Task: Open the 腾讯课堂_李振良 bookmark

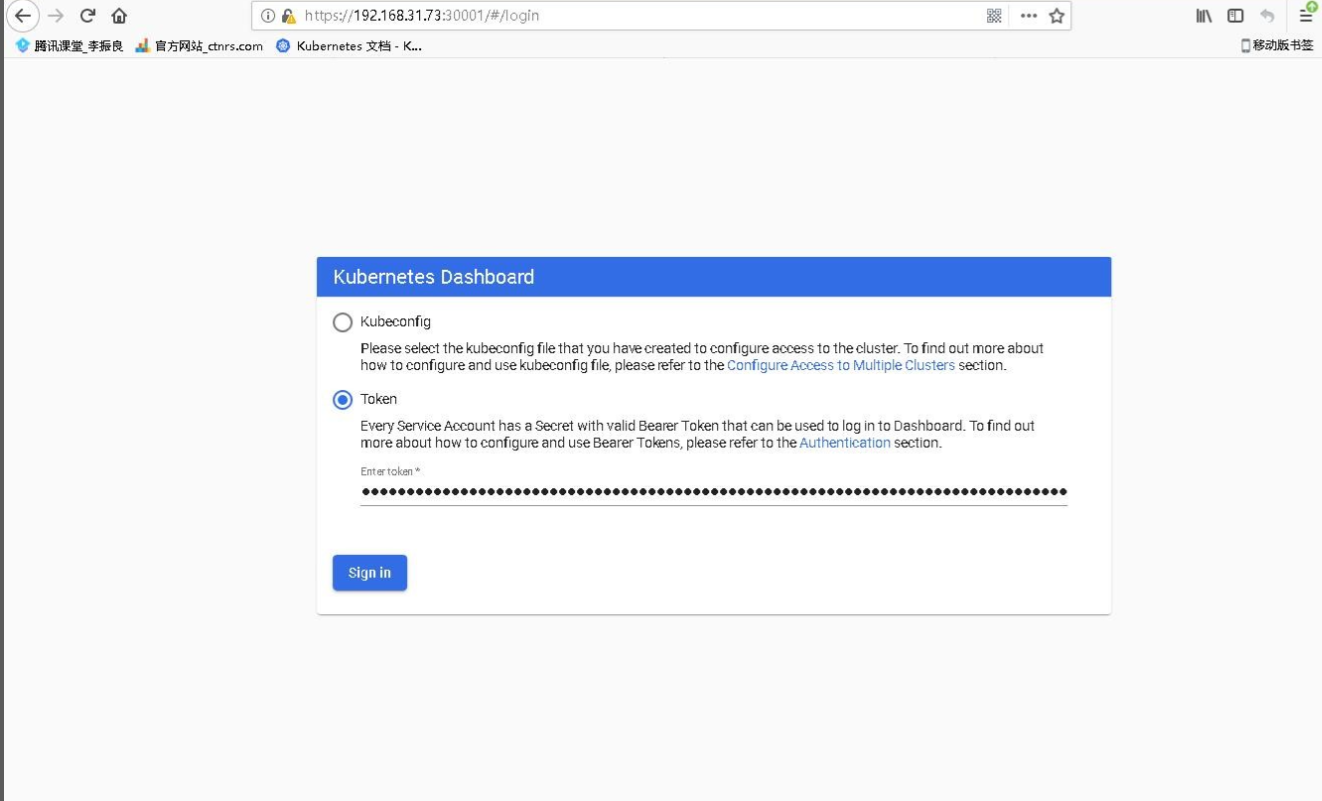Action: pos(70,46)
